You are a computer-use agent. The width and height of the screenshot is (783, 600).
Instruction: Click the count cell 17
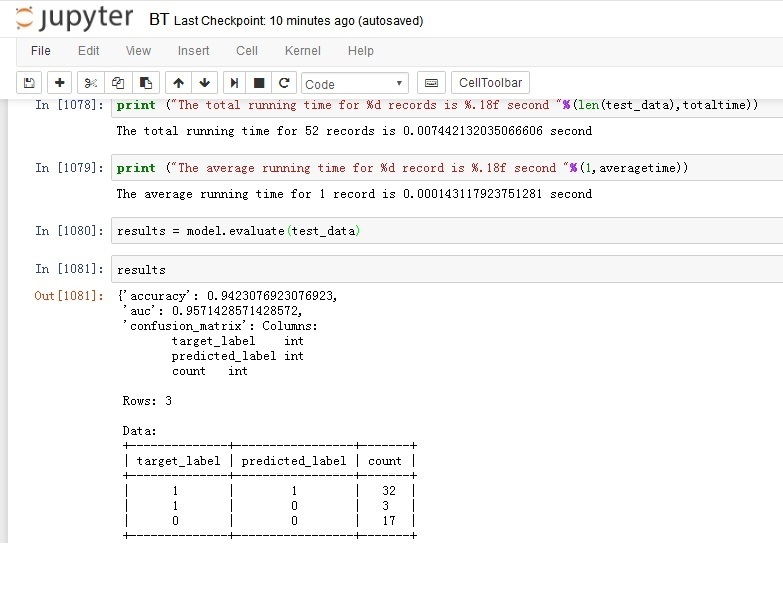(x=389, y=521)
